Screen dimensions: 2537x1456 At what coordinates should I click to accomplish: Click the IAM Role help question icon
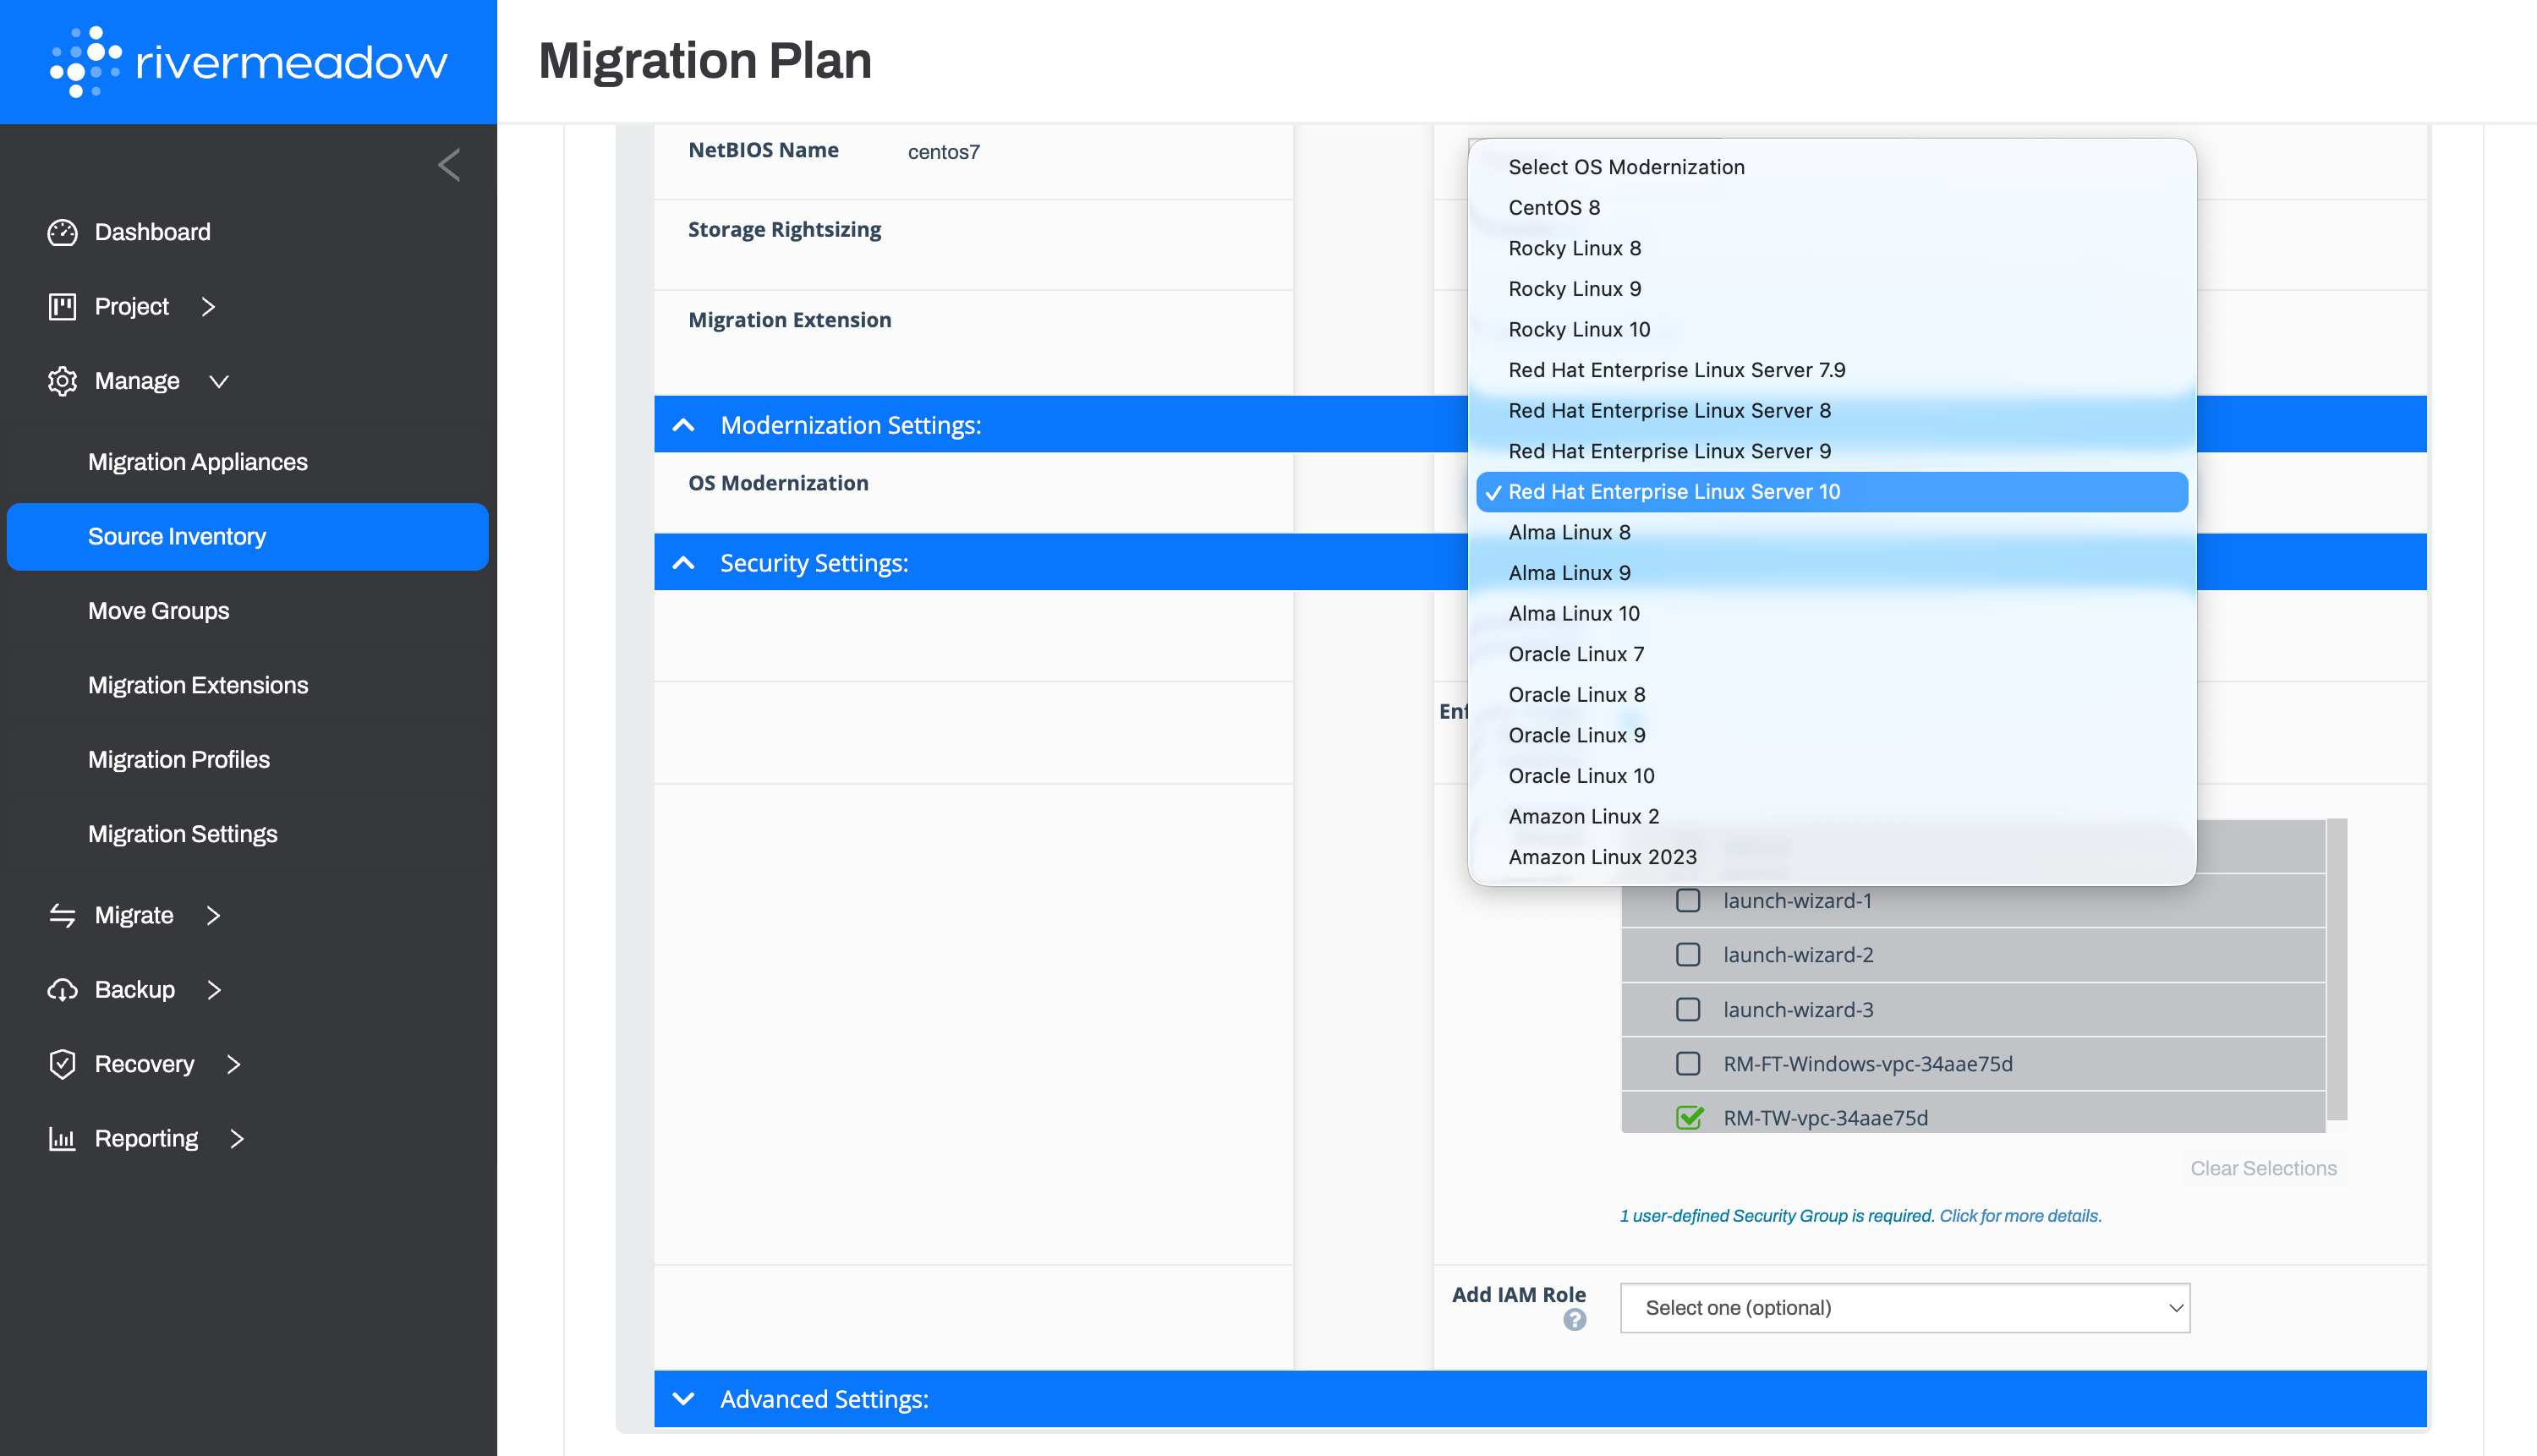click(1574, 1320)
